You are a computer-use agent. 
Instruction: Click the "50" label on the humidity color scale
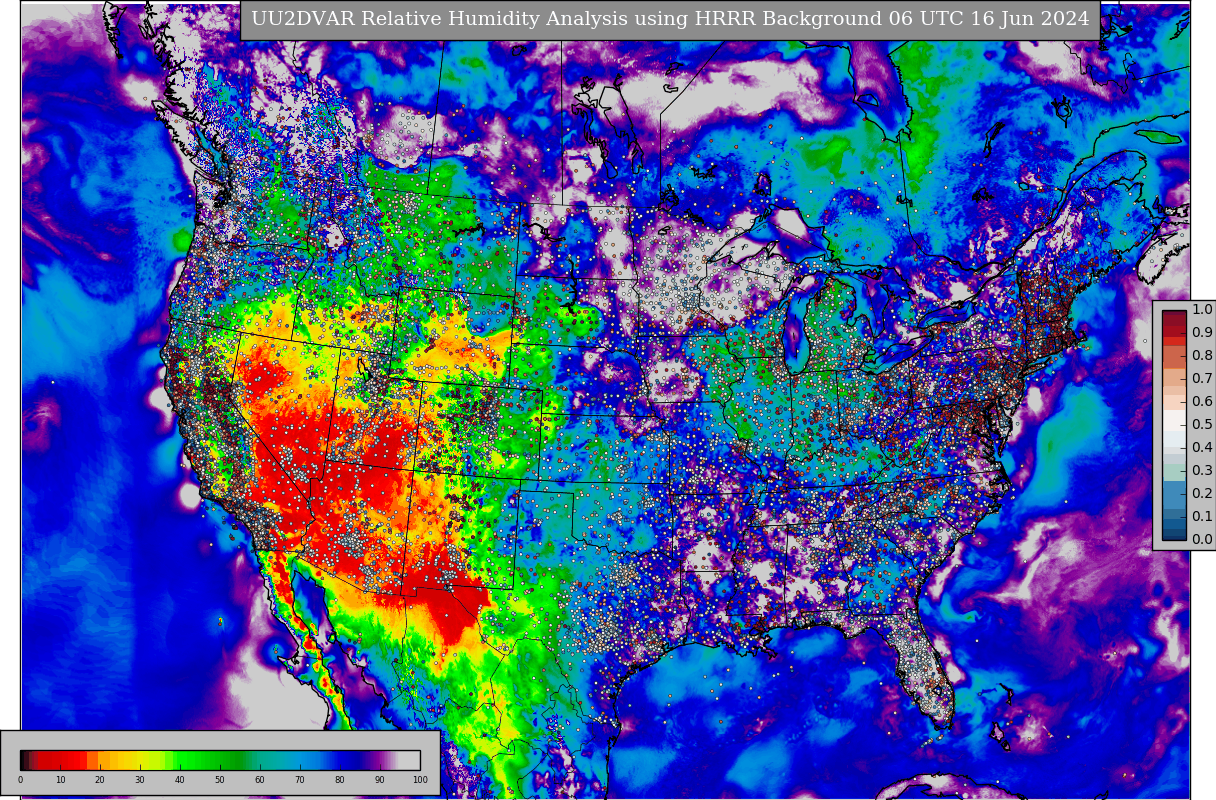[220, 779]
